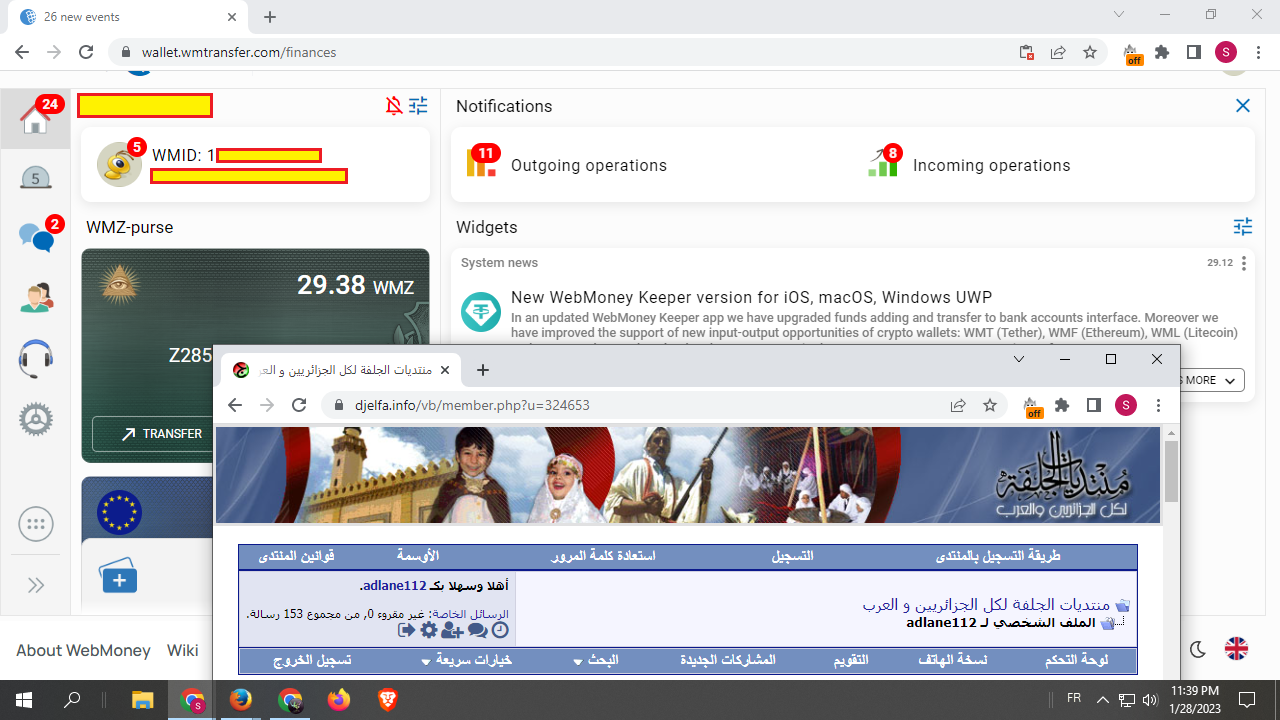The width and height of the screenshot is (1280, 720).
Task: Open Extensions puzzle icon in back window
Action: coord(1162,52)
